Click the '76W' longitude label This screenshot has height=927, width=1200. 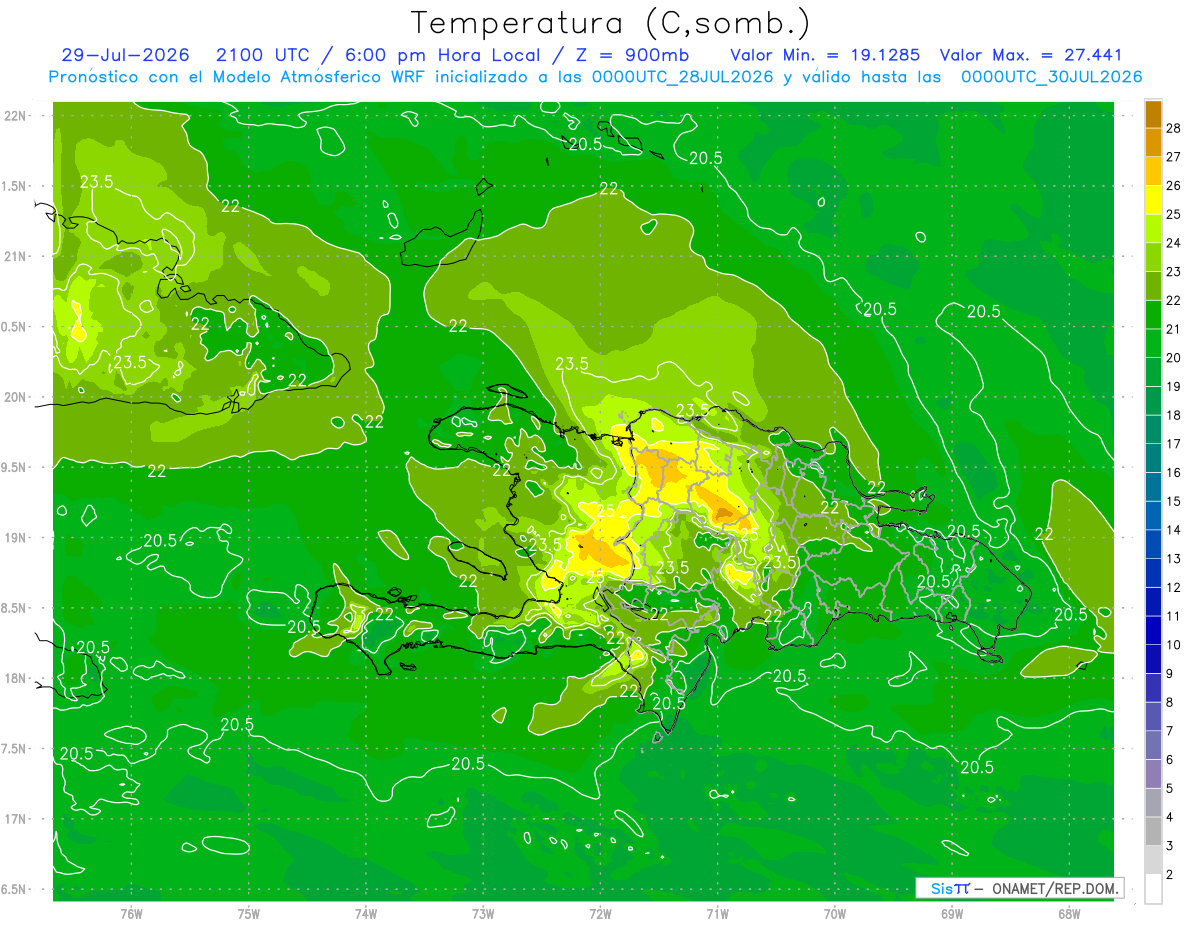pos(131,913)
